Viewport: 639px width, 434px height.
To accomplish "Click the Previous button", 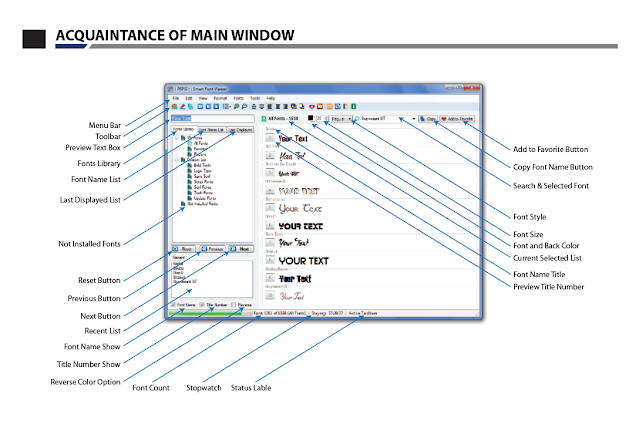I will (x=212, y=249).
